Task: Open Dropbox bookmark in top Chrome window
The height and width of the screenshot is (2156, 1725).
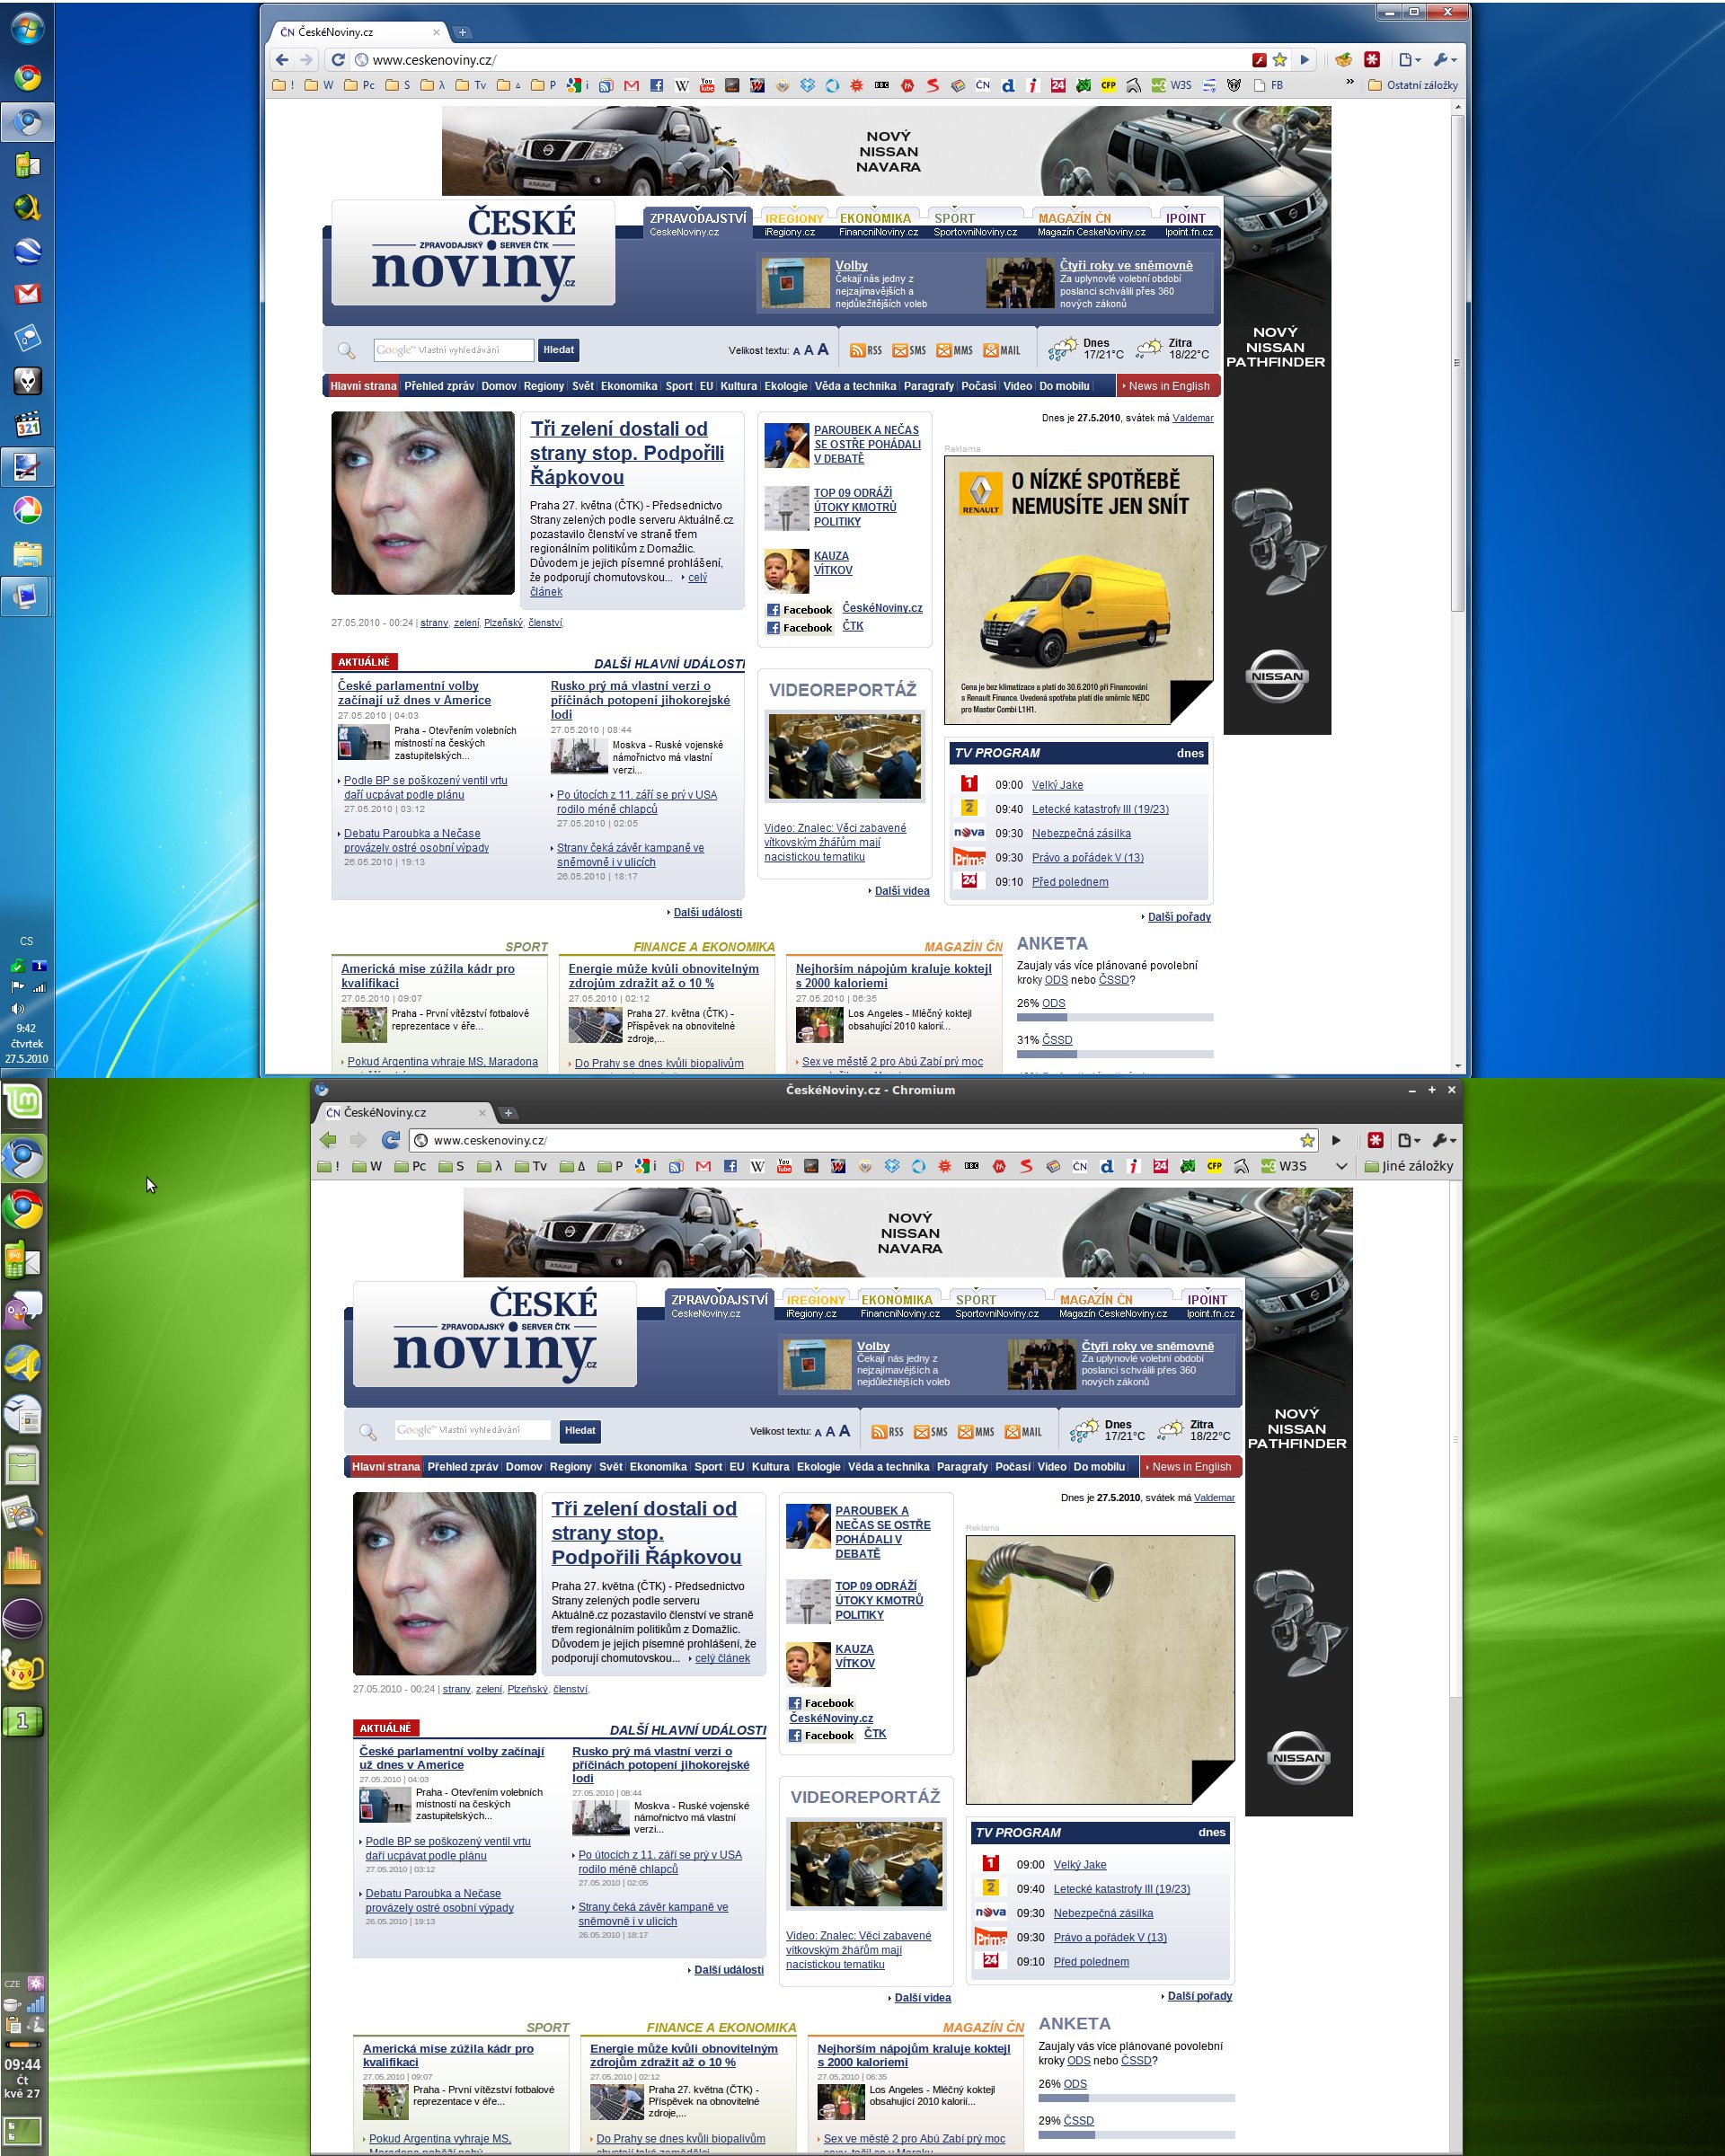Action: [807, 86]
